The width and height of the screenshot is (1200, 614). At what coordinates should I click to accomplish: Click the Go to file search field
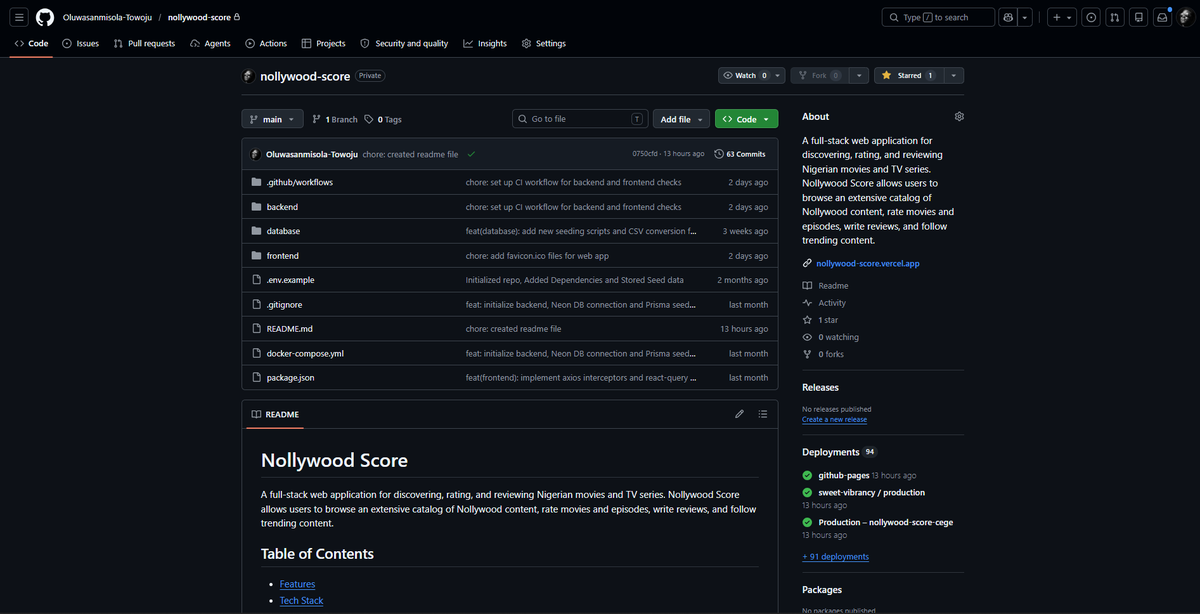click(580, 119)
